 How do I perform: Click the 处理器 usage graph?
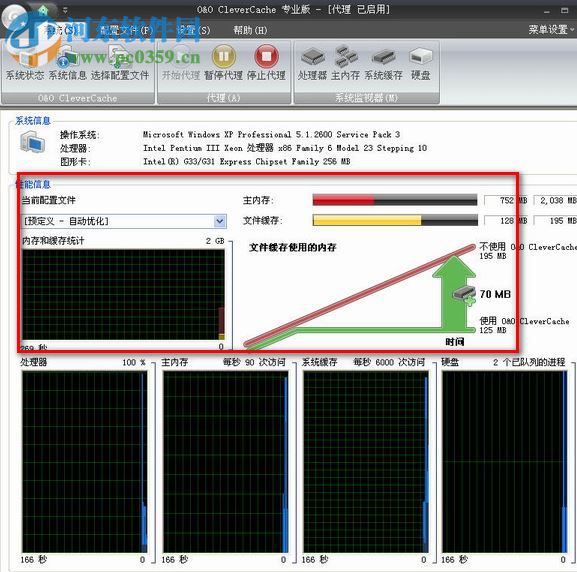[x=84, y=462]
